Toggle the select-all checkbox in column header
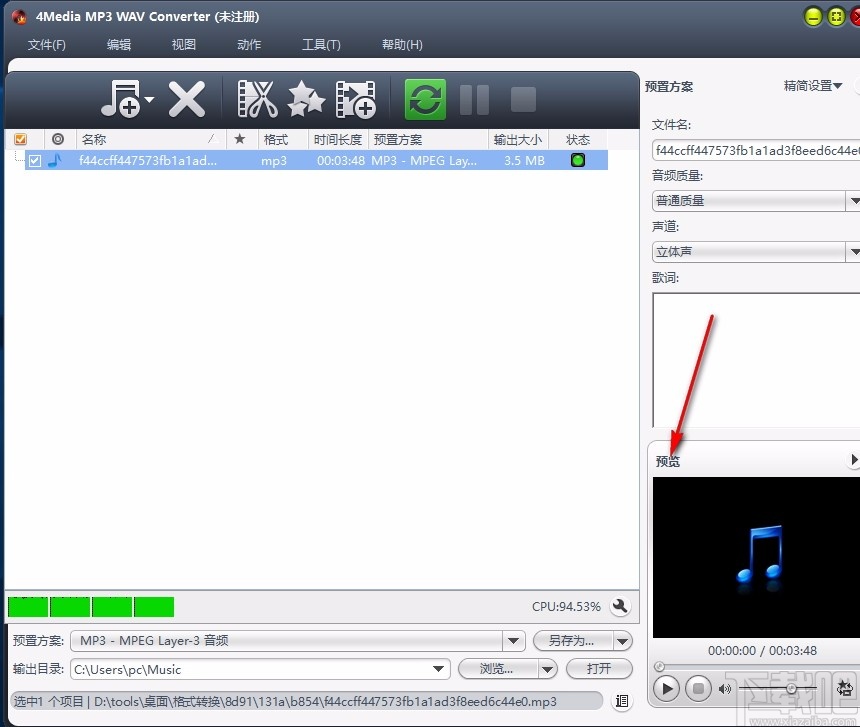 [x=21, y=139]
